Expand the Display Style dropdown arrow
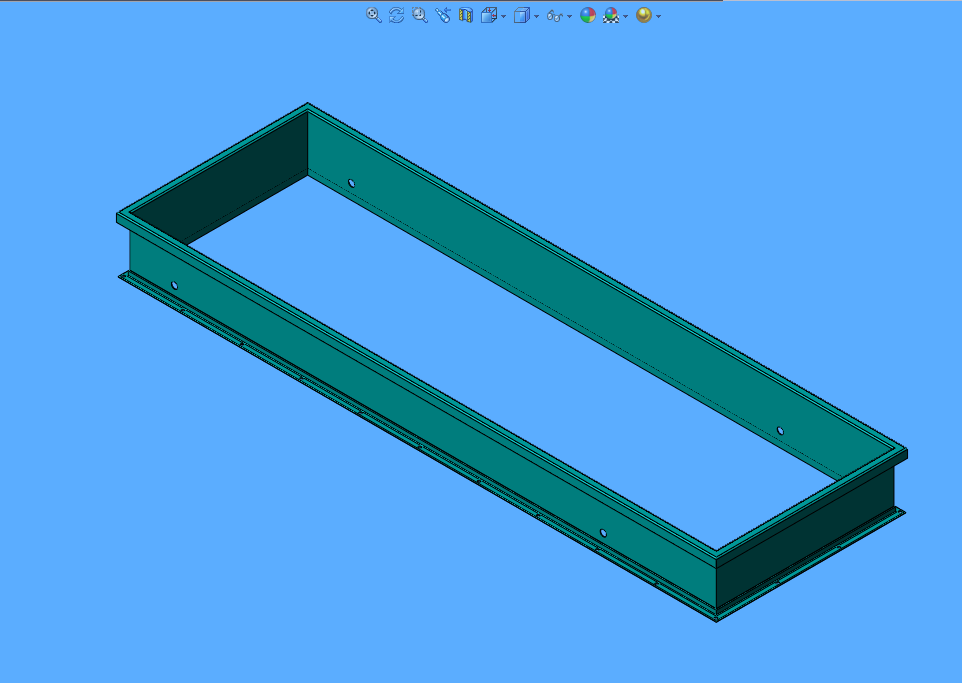This screenshot has height=683, width=962. coord(537,17)
